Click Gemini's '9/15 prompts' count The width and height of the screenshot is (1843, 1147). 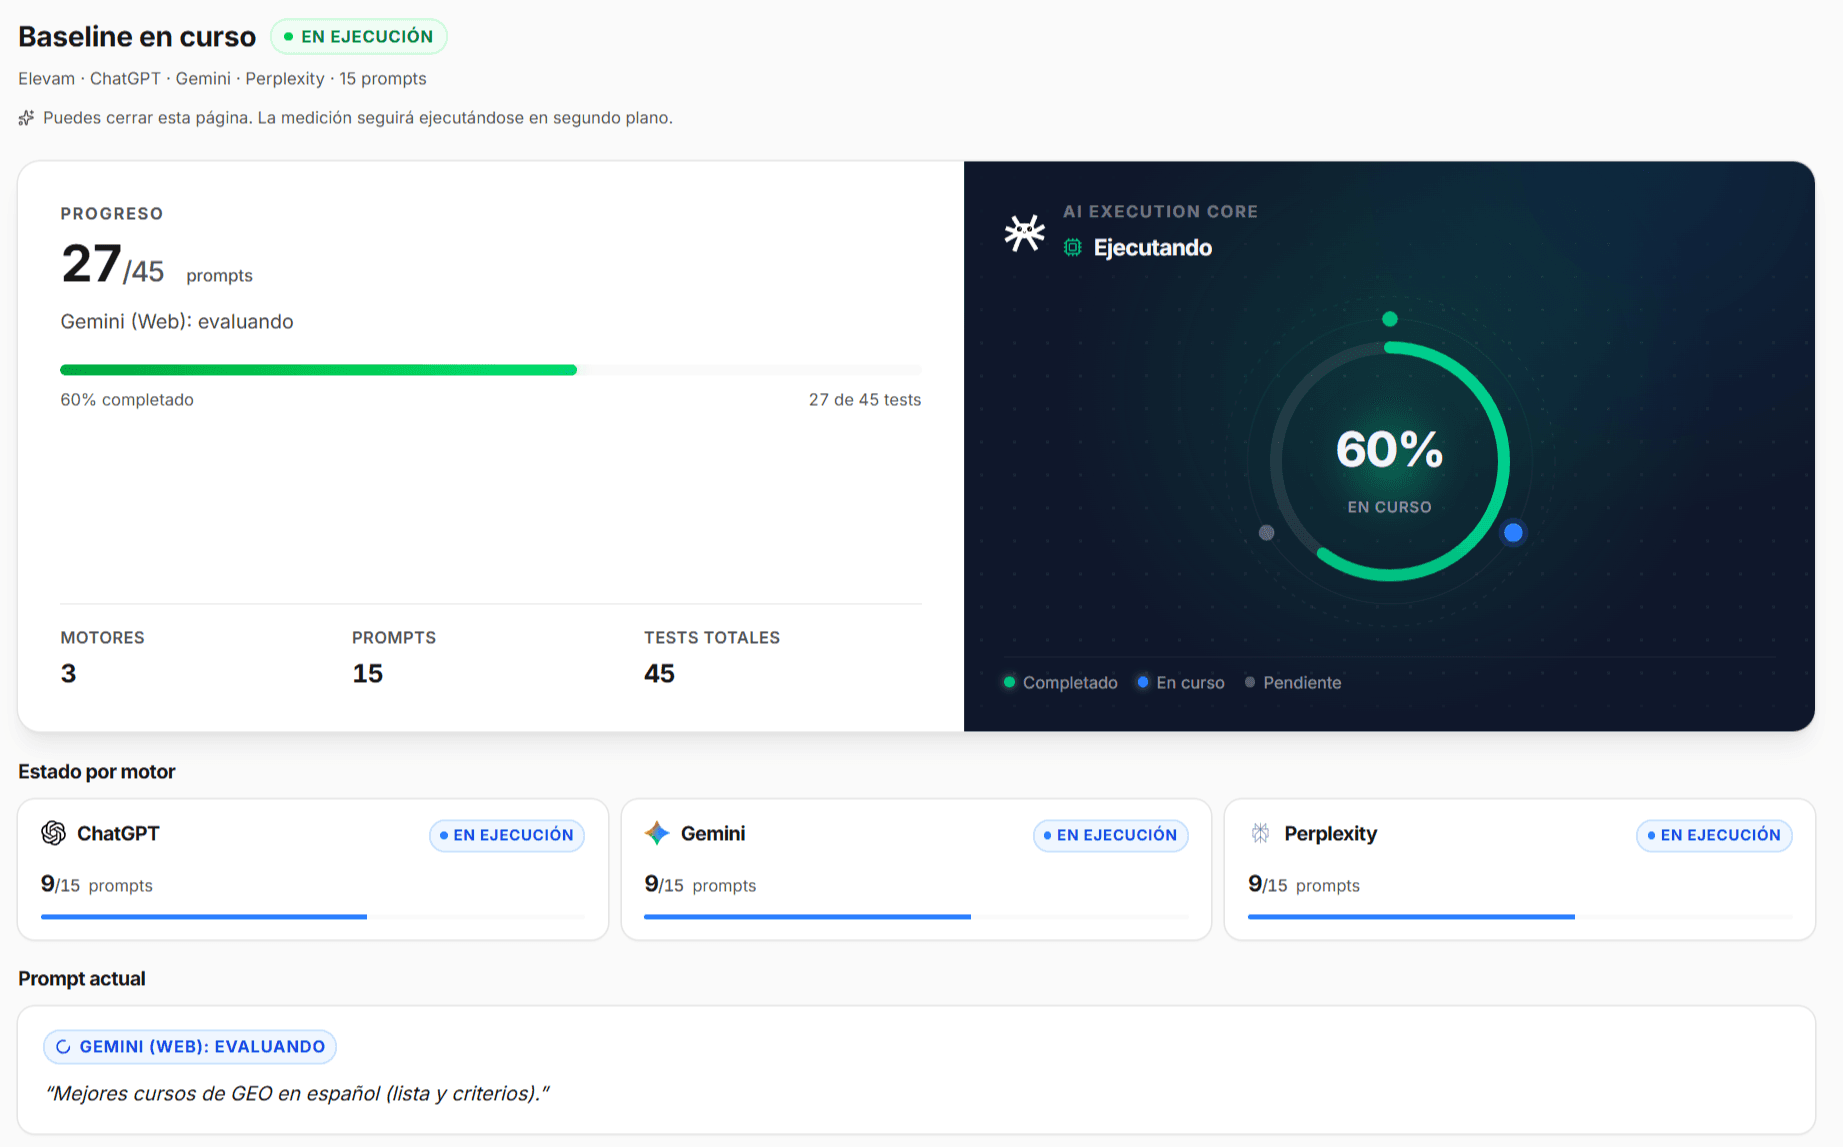point(700,885)
